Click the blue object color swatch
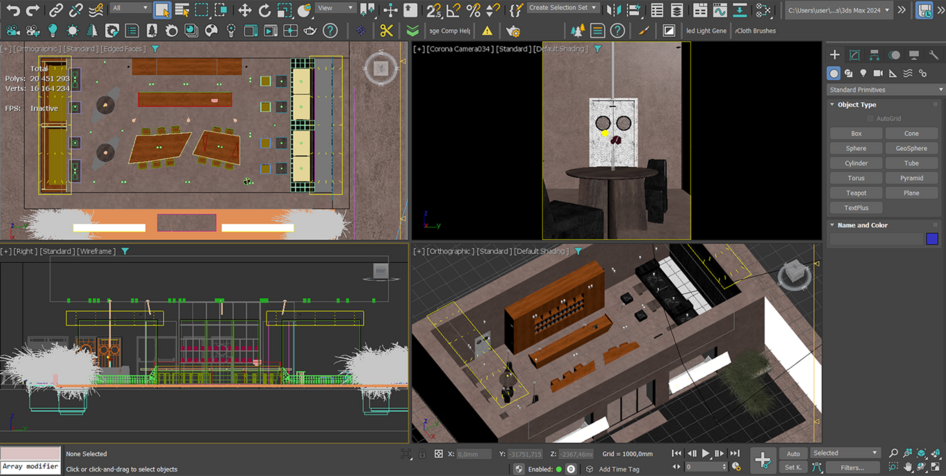 coord(932,239)
